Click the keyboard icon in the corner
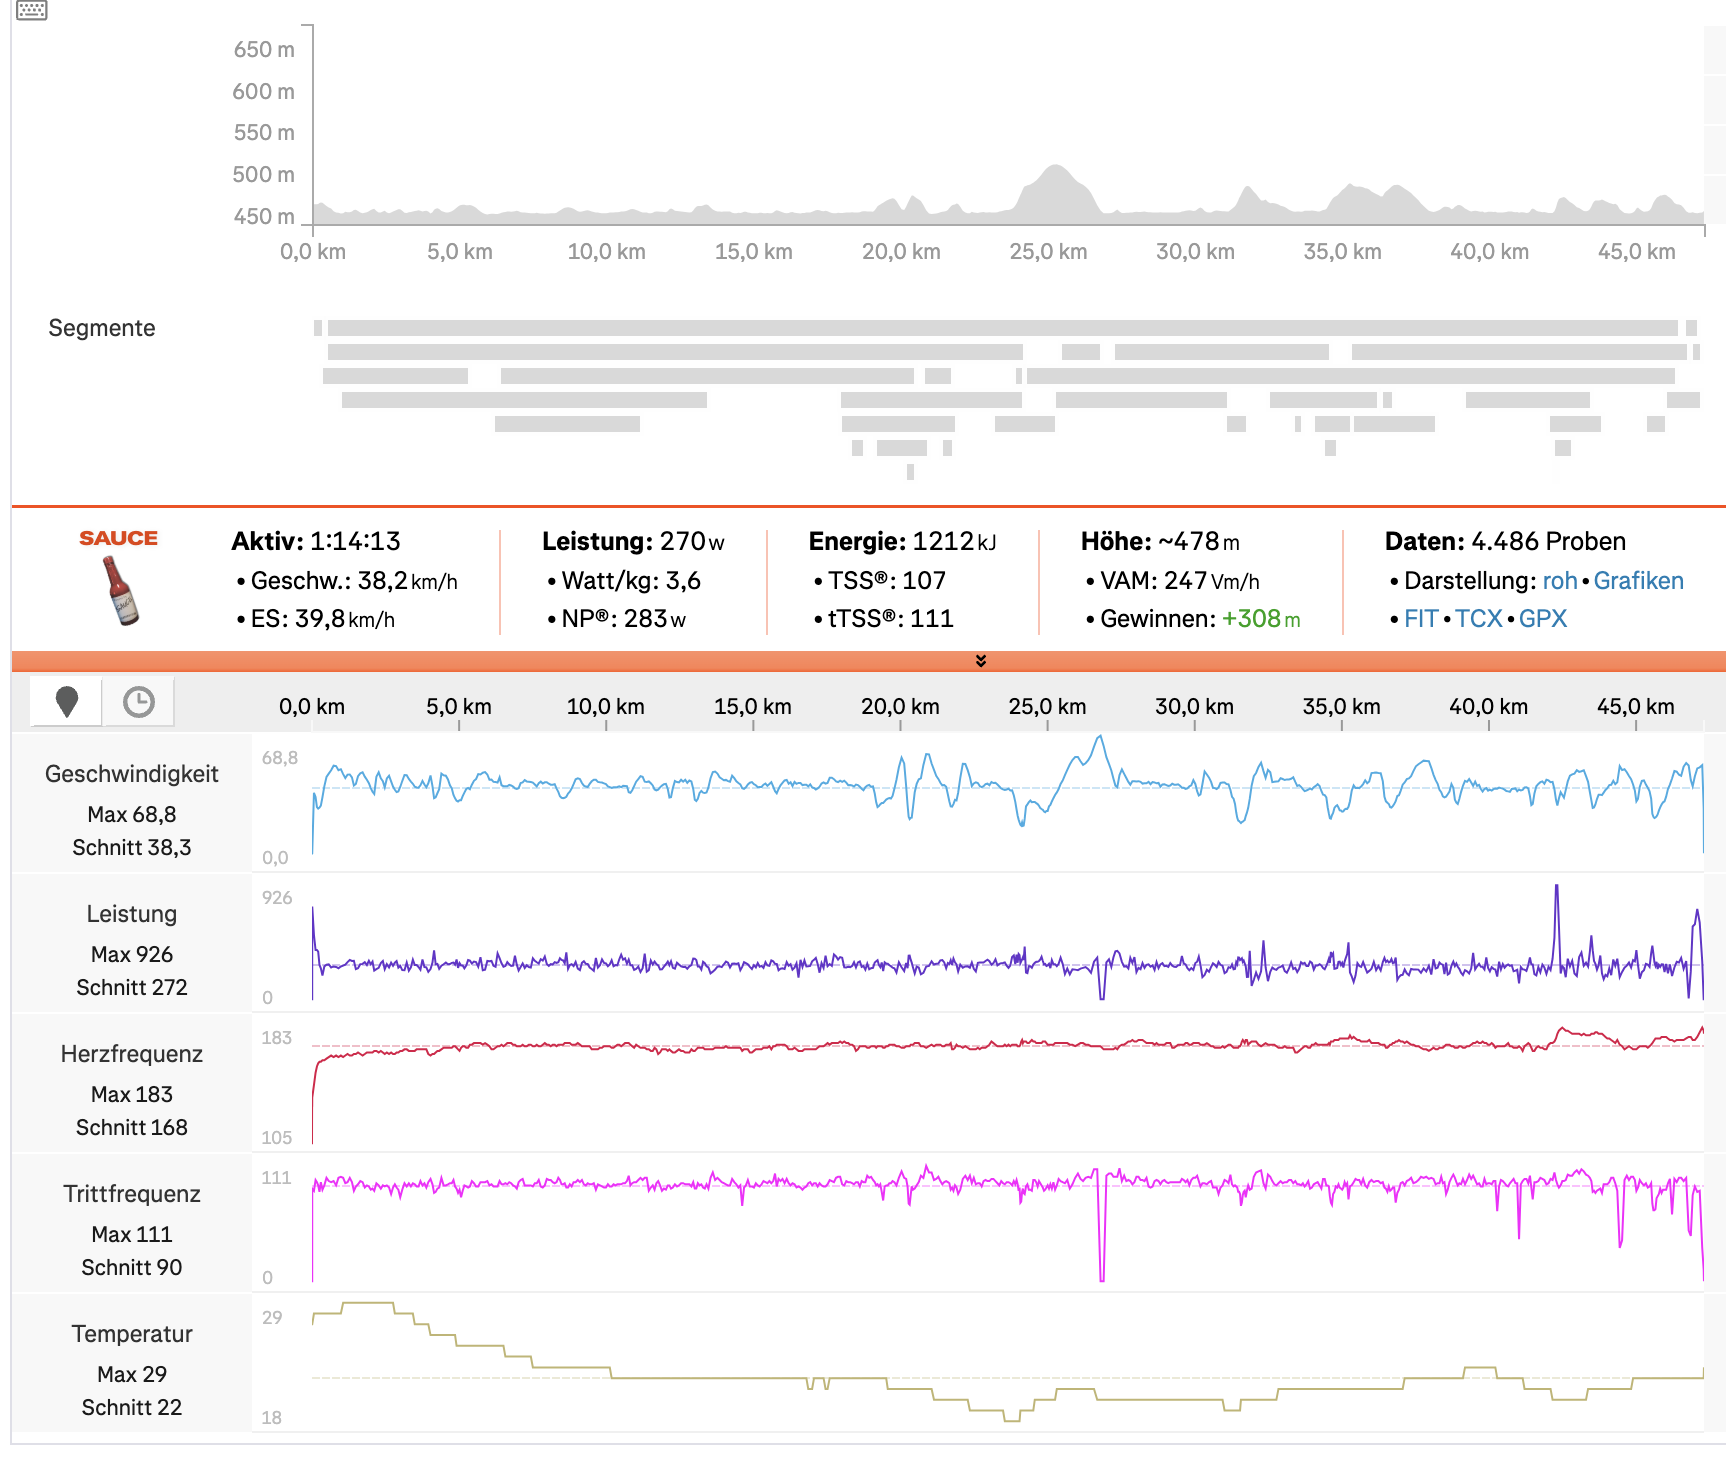 pos(32,10)
